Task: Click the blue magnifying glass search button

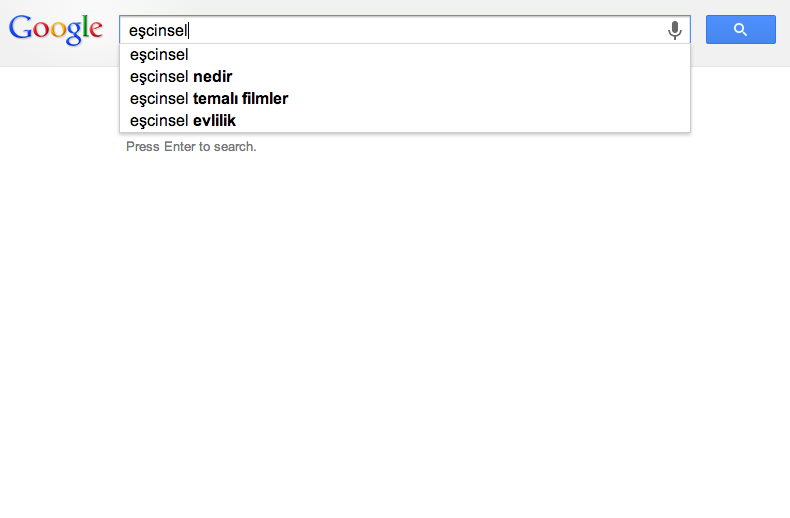Action: point(741,29)
